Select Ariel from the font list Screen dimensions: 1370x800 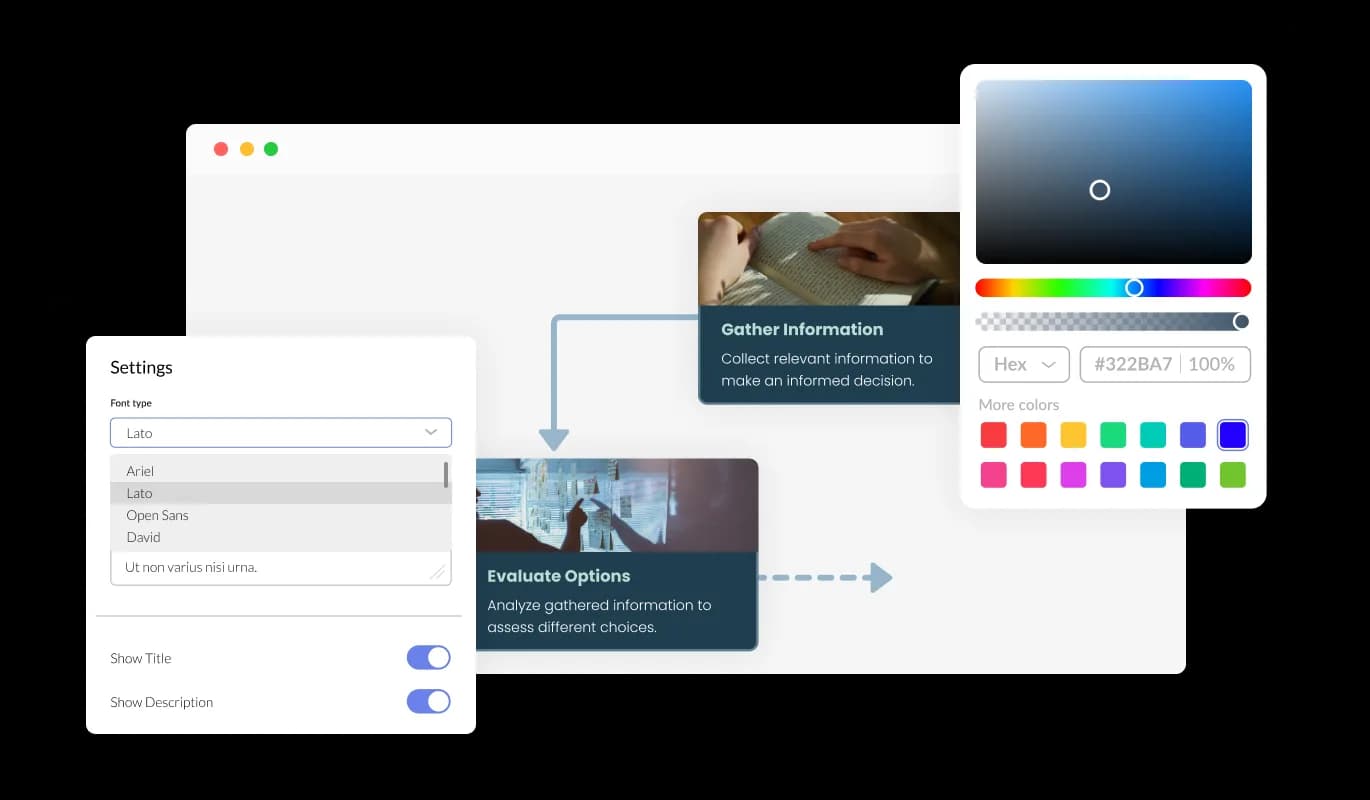tap(140, 471)
